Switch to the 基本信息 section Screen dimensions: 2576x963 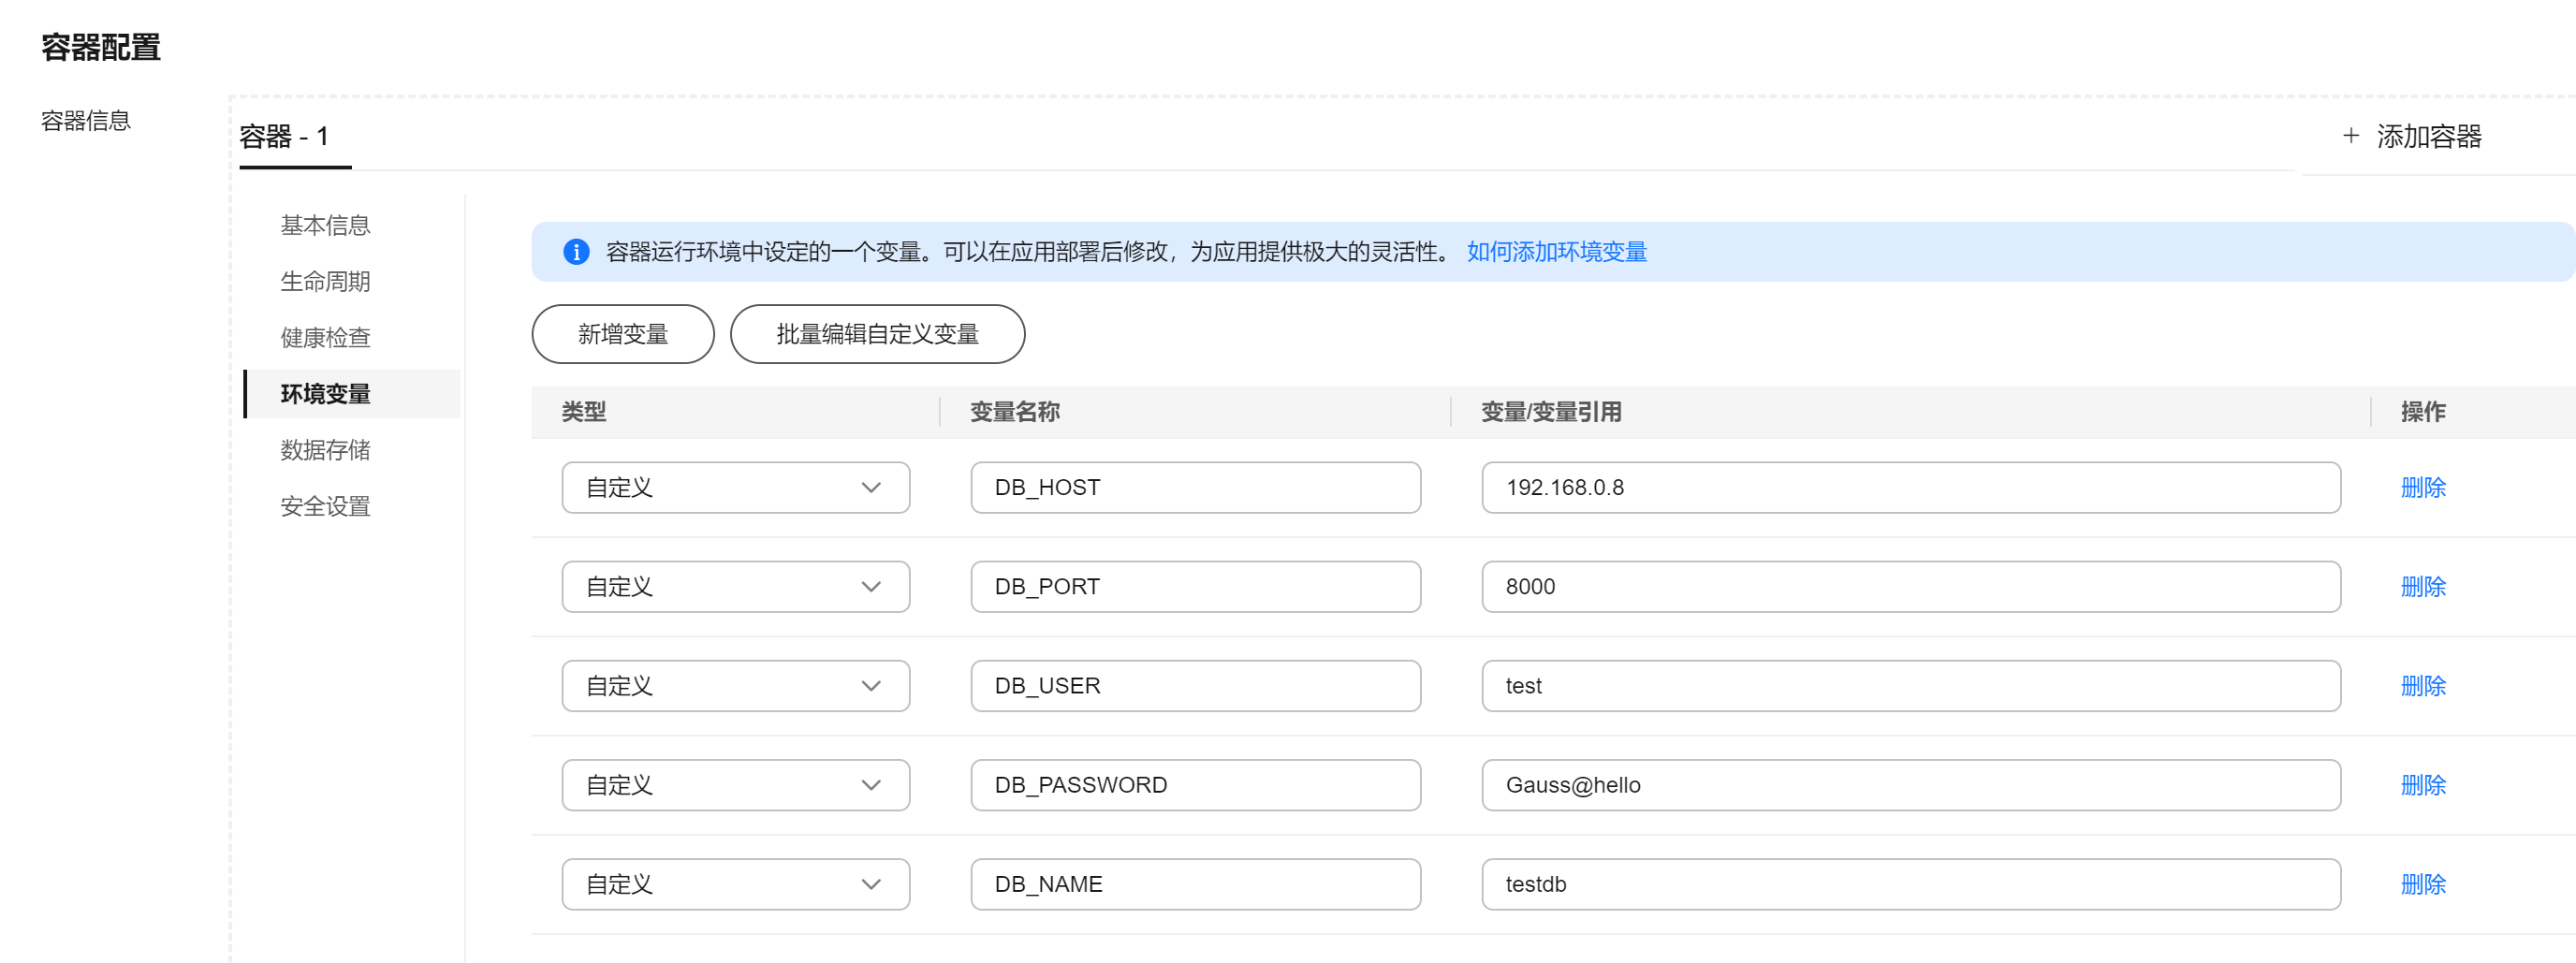point(325,226)
